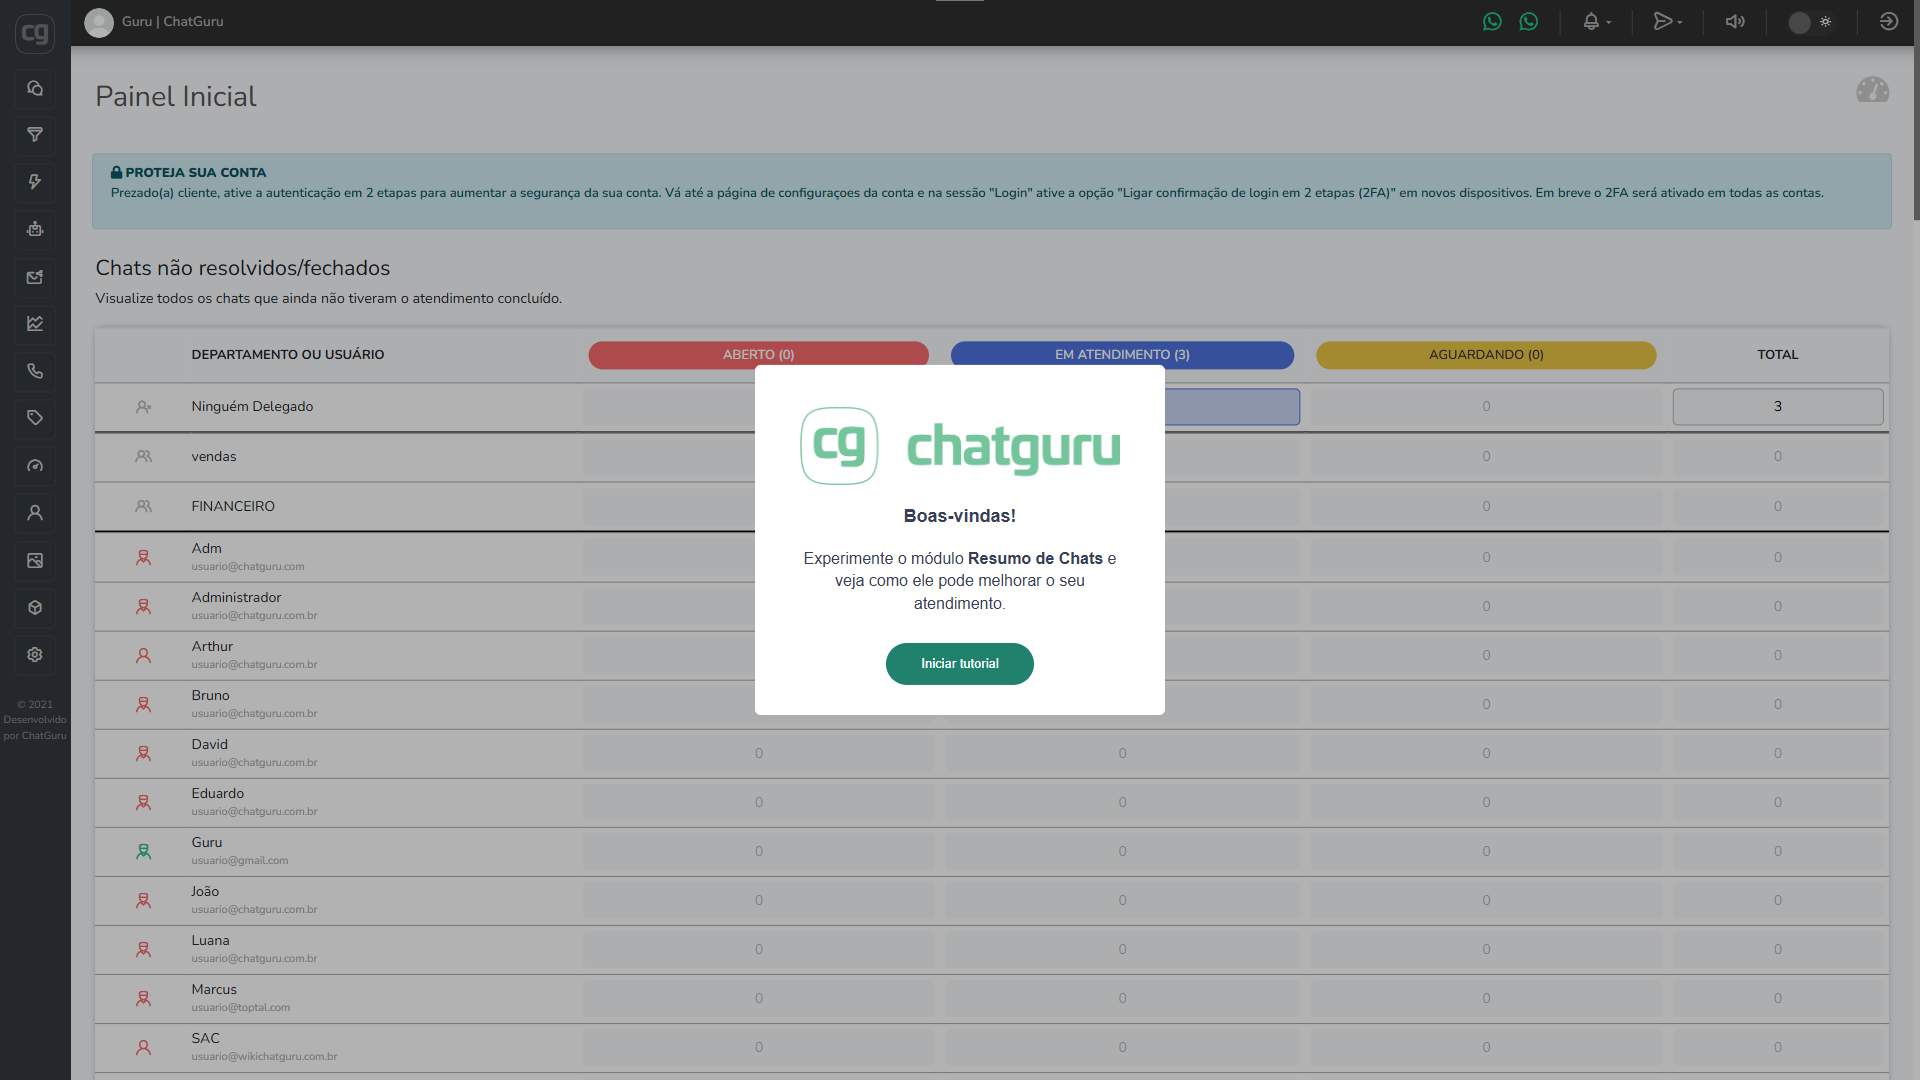1920x1080 pixels.
Task: Open the chatbot robot icon
Action: point(35,229)
